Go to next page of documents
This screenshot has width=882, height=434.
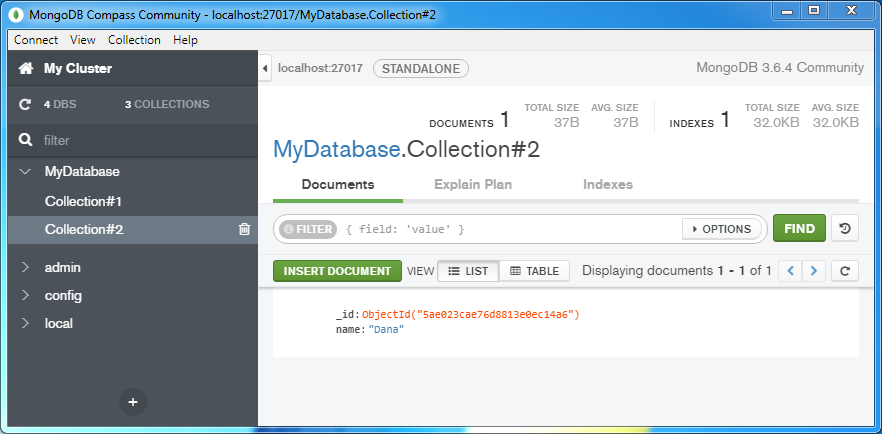point(813,271)
